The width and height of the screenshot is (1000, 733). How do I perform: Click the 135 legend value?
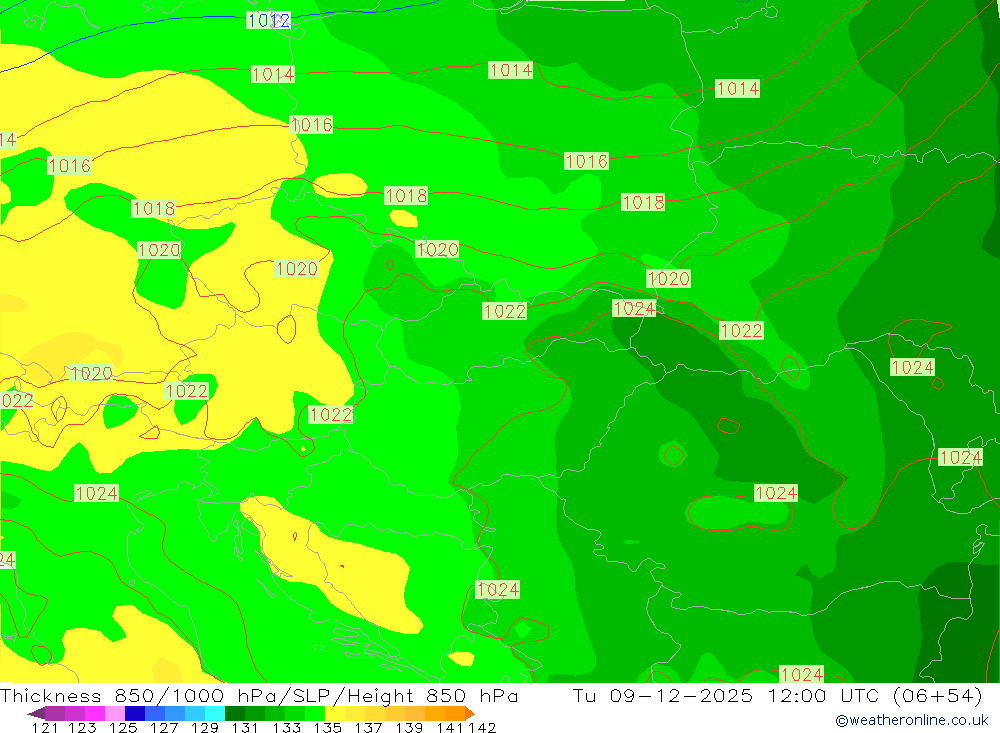tap(327, 727)
